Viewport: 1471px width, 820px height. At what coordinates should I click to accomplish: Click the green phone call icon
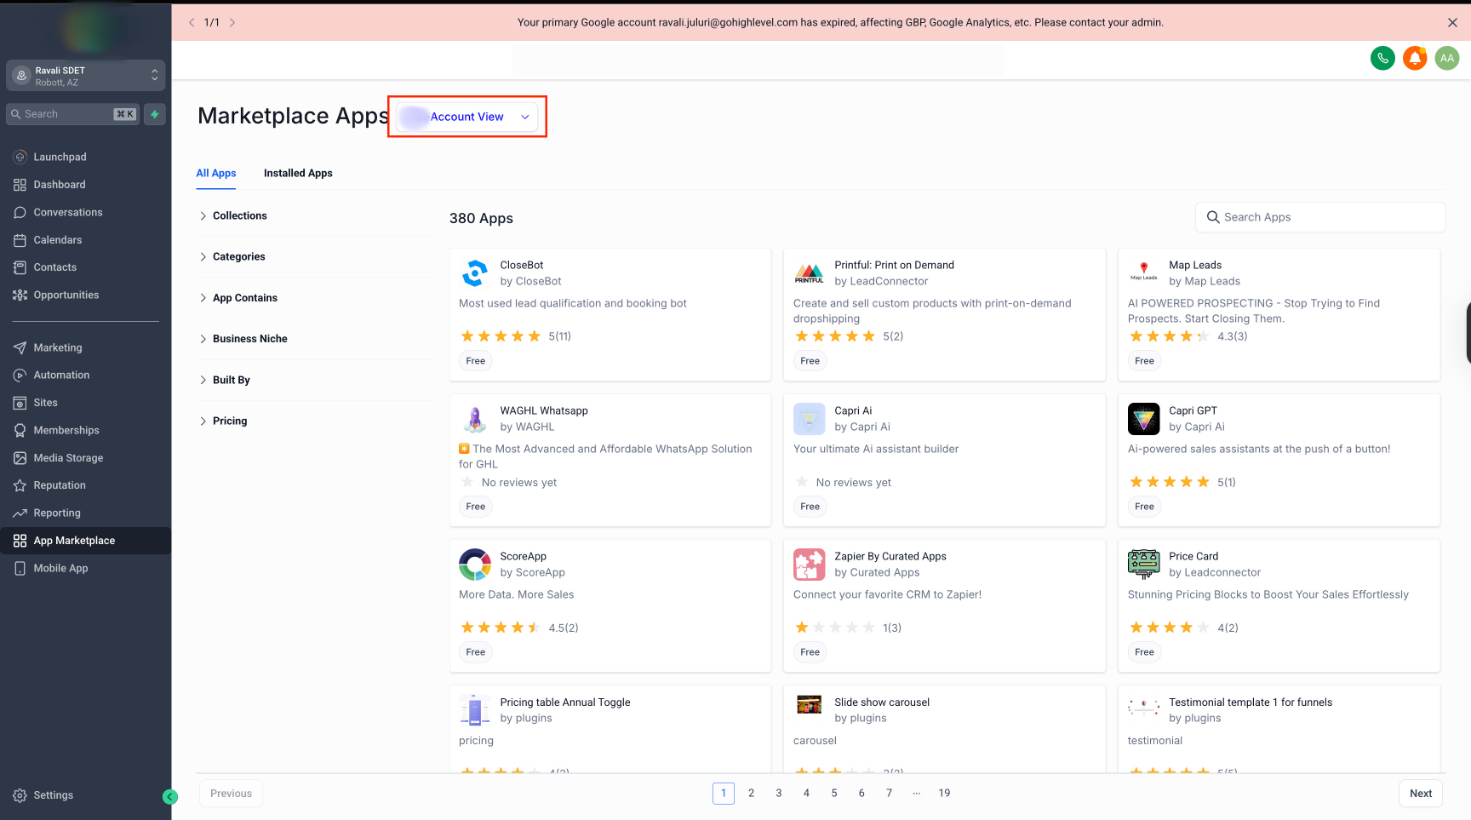click(x=1382, y=59)
